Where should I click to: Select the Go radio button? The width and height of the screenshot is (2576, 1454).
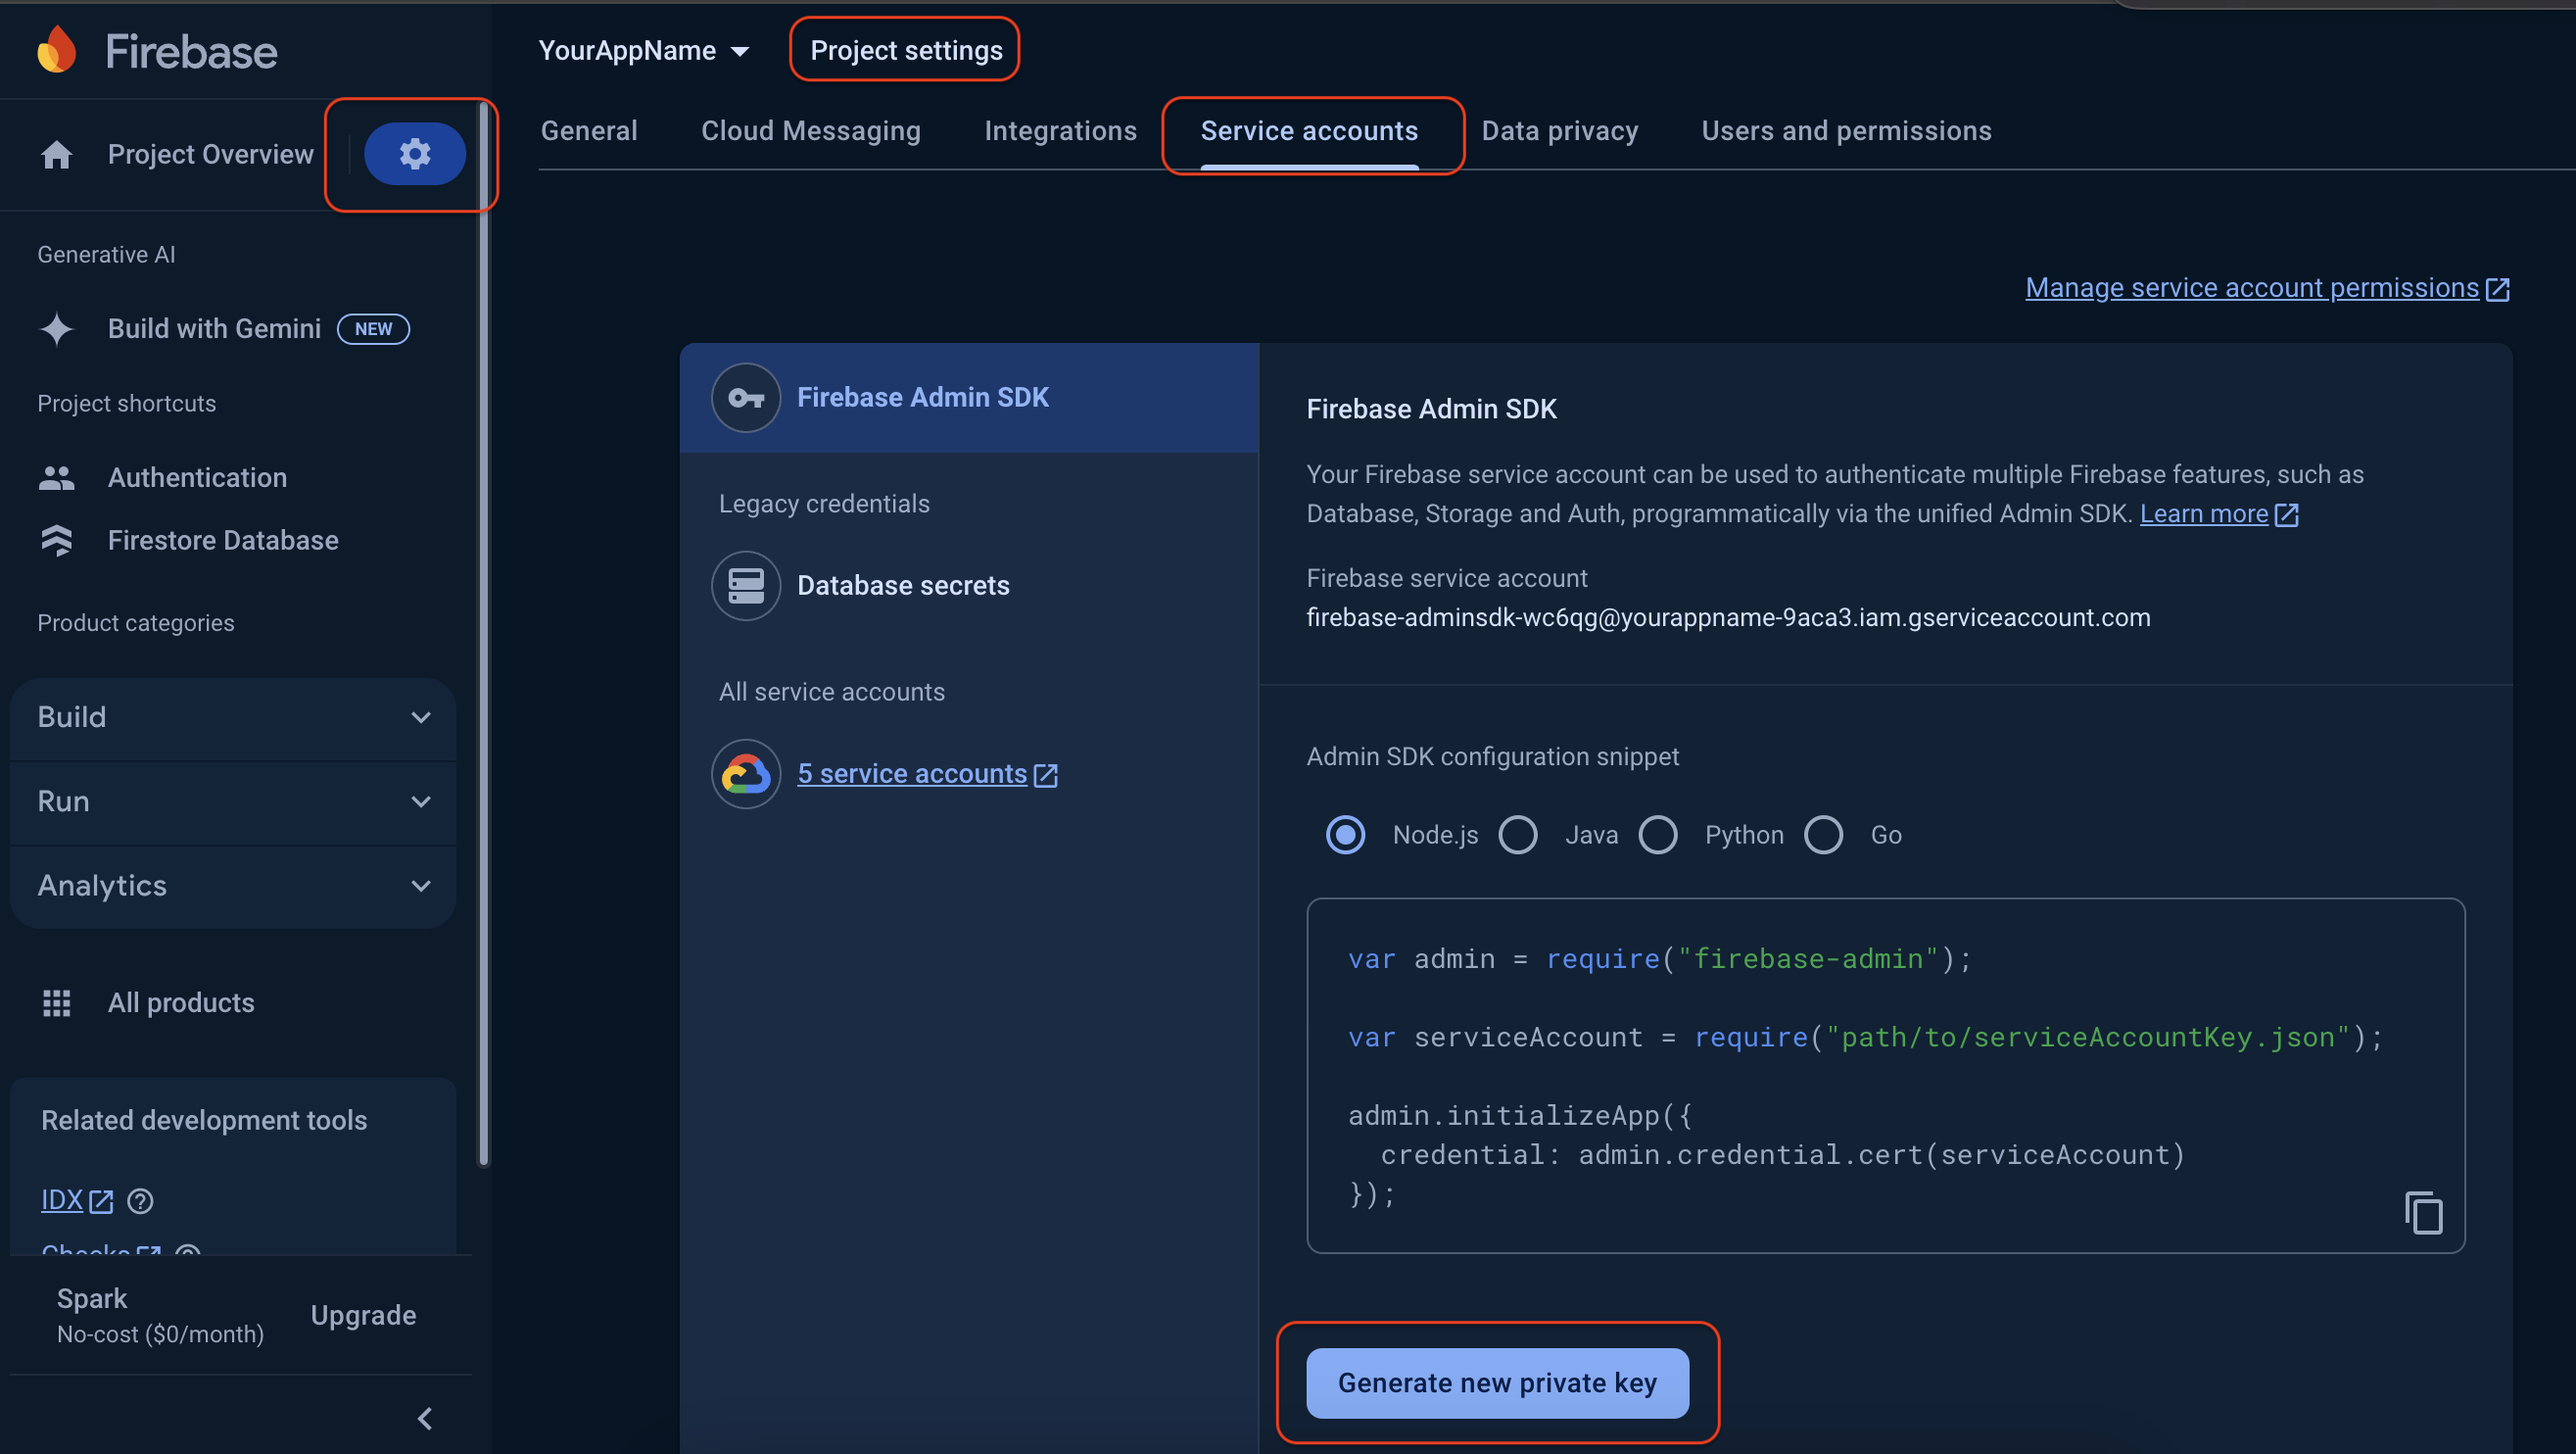click(1824, 835)
